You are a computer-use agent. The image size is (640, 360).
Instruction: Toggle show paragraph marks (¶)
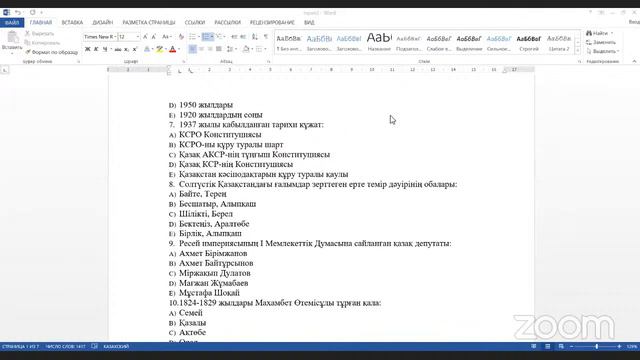coord(266,37)
